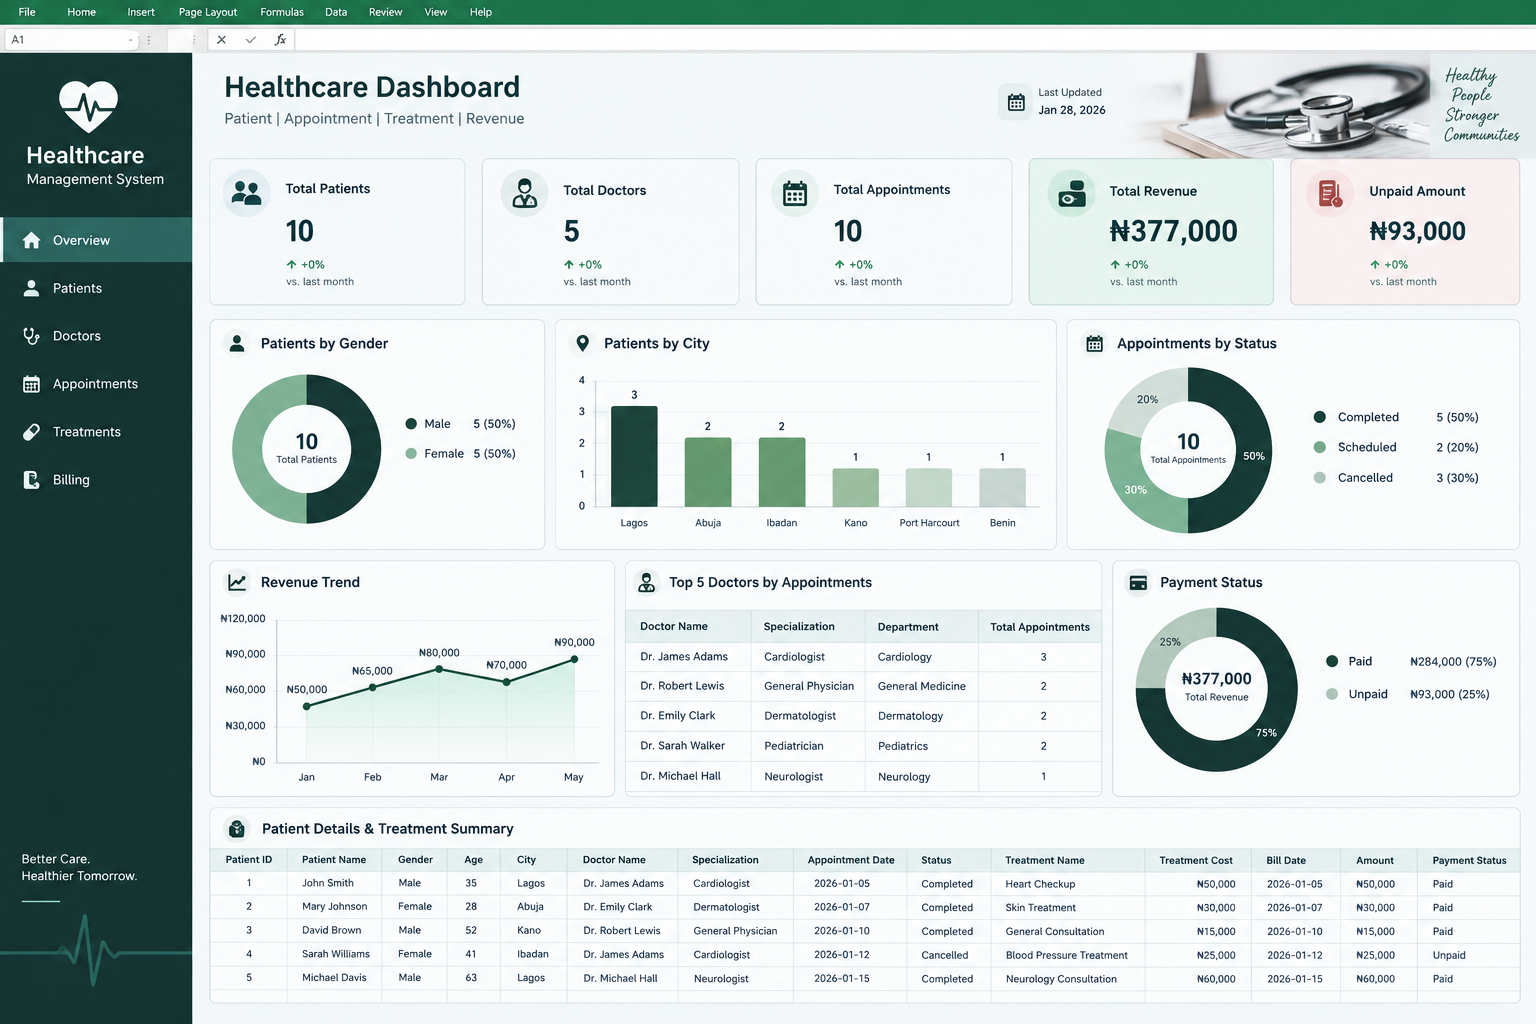Open the Insert ribbon tab
Viewport: 1536px width, 1024px height.
tap(141, 12)
